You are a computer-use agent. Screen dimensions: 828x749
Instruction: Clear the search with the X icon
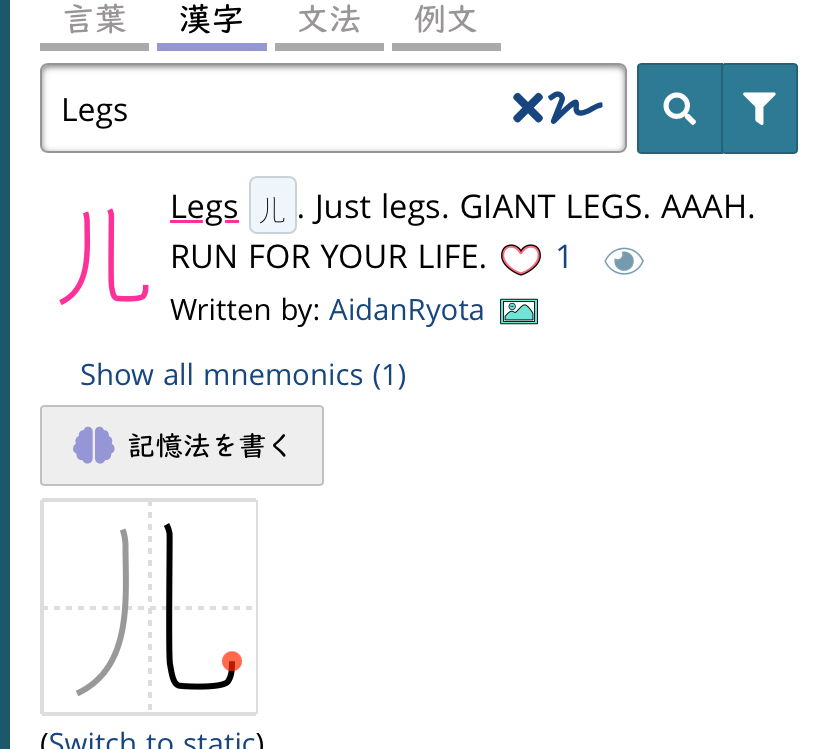528,108
